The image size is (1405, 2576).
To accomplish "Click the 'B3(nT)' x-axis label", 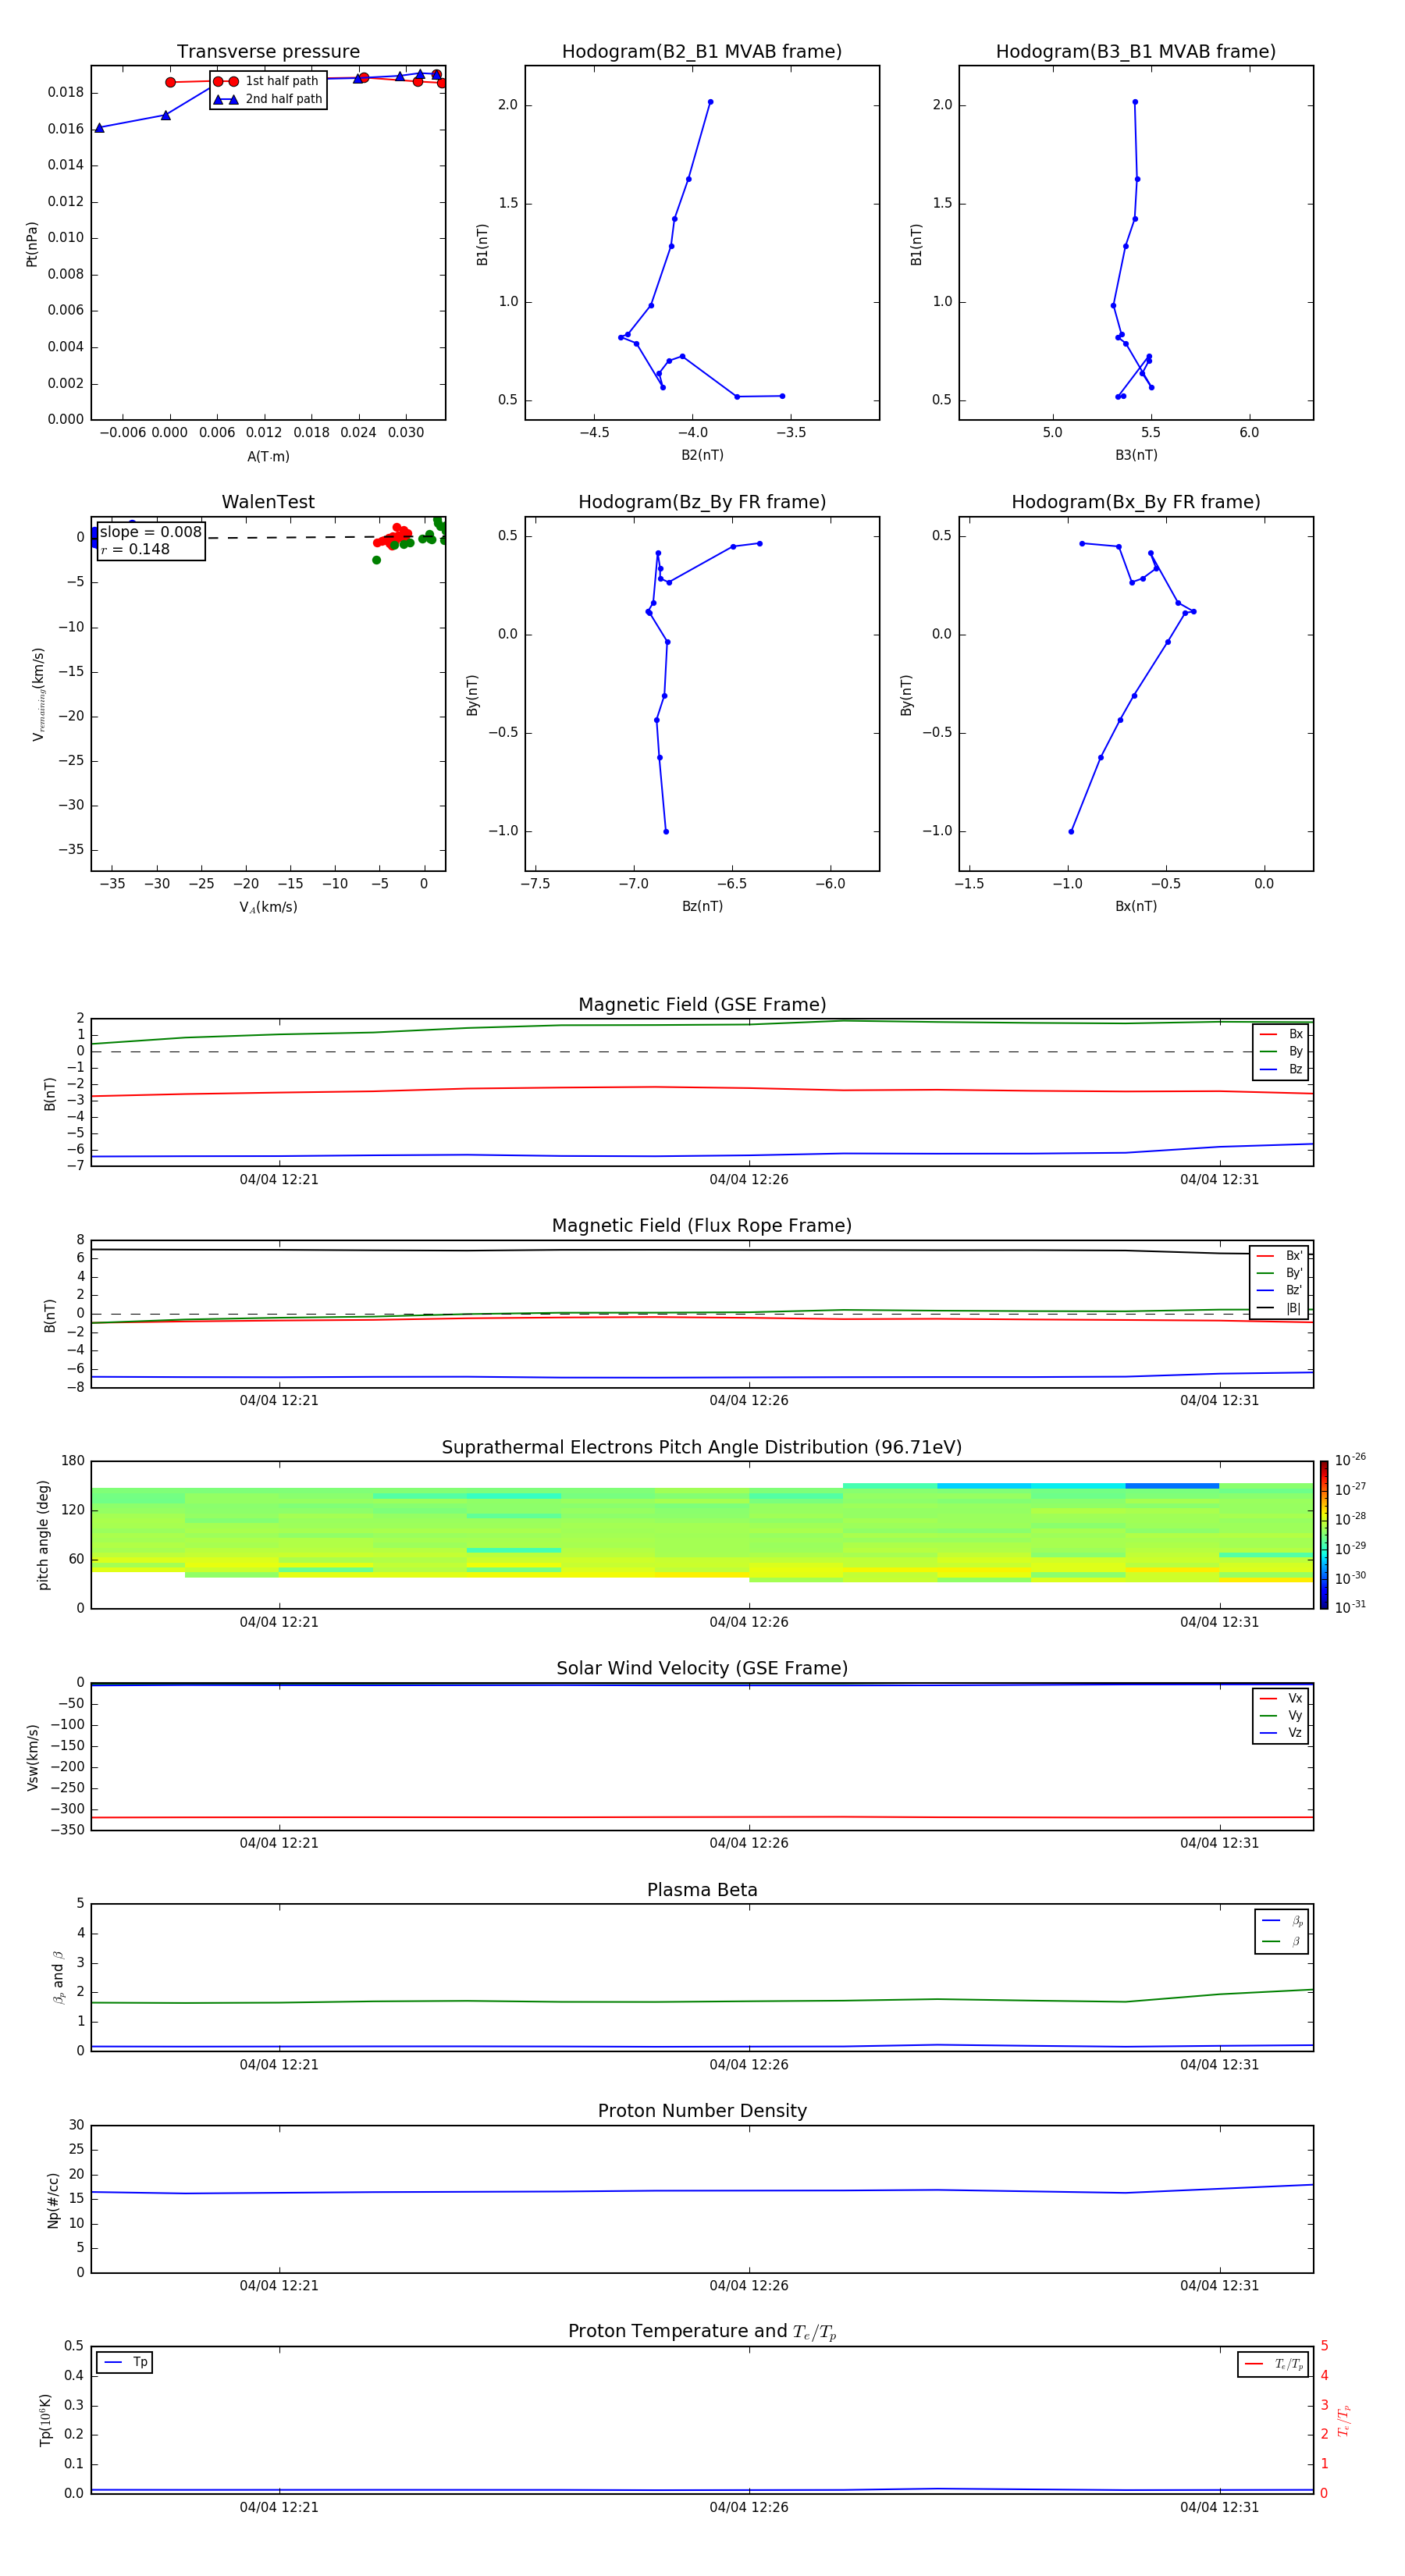I will point(1136,455).
